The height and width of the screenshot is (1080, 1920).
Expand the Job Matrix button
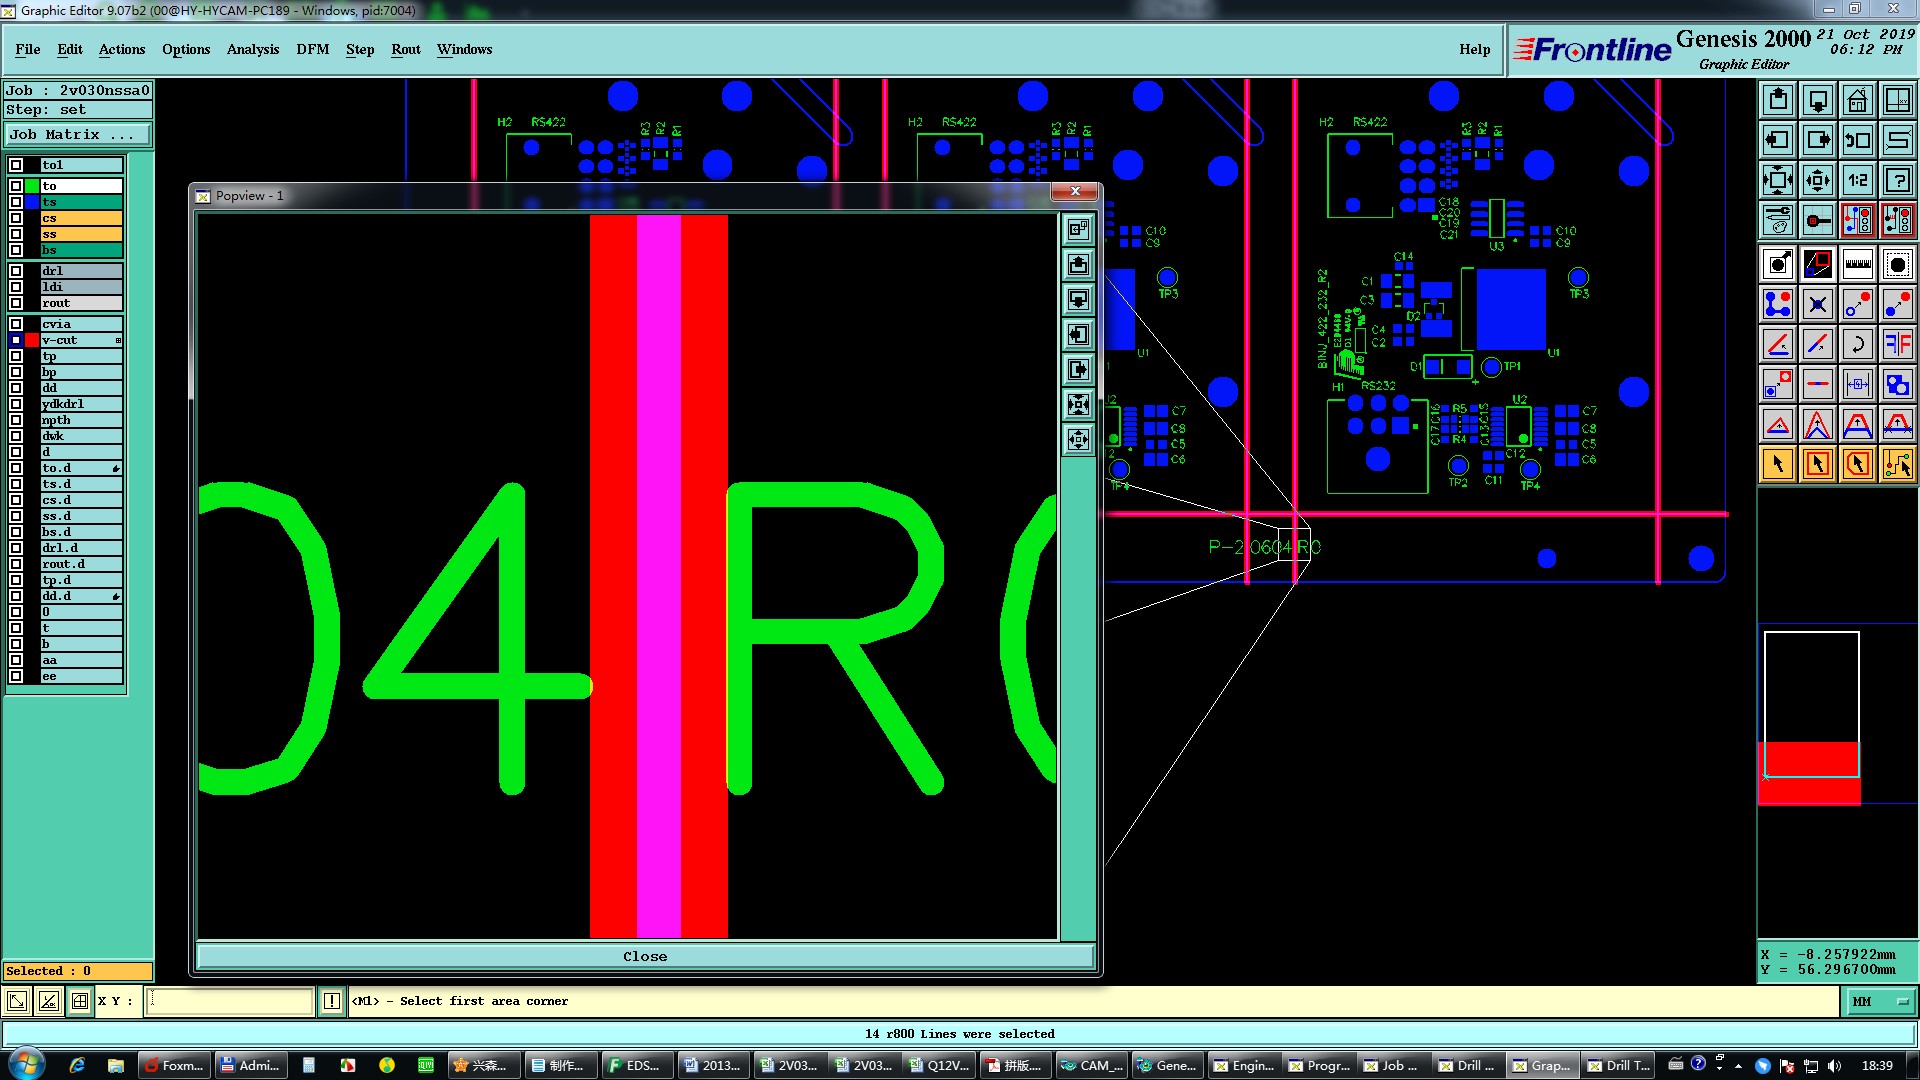(x=78, y=135)
